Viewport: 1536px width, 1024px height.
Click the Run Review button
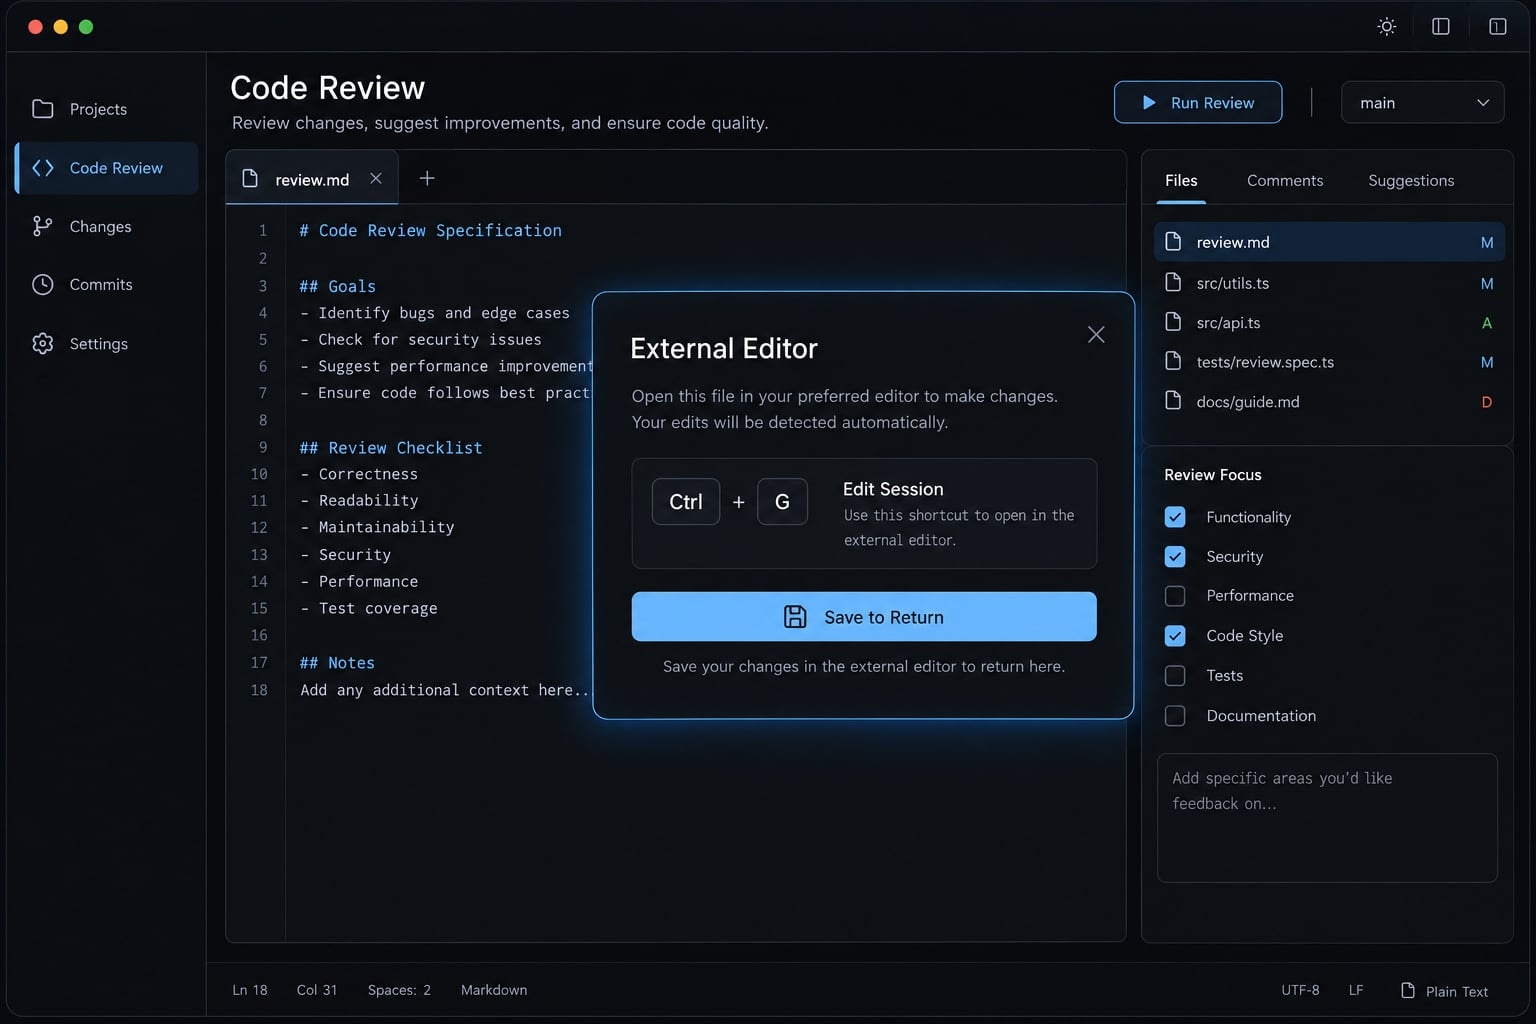pos(1198,103)
